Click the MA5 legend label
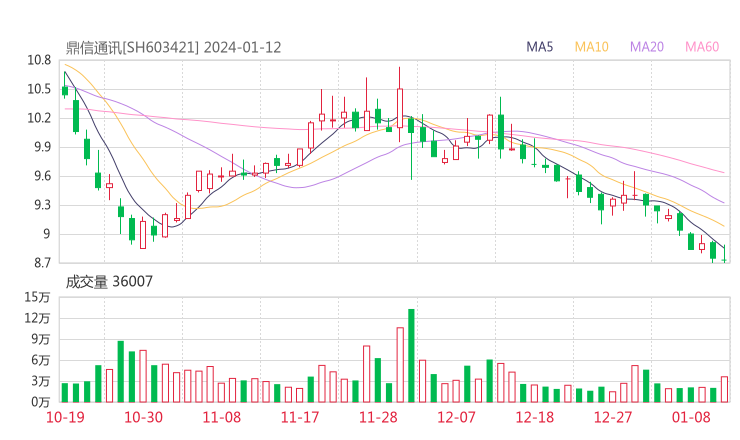The width and height of the screenshot is (740, 440). 539,47
